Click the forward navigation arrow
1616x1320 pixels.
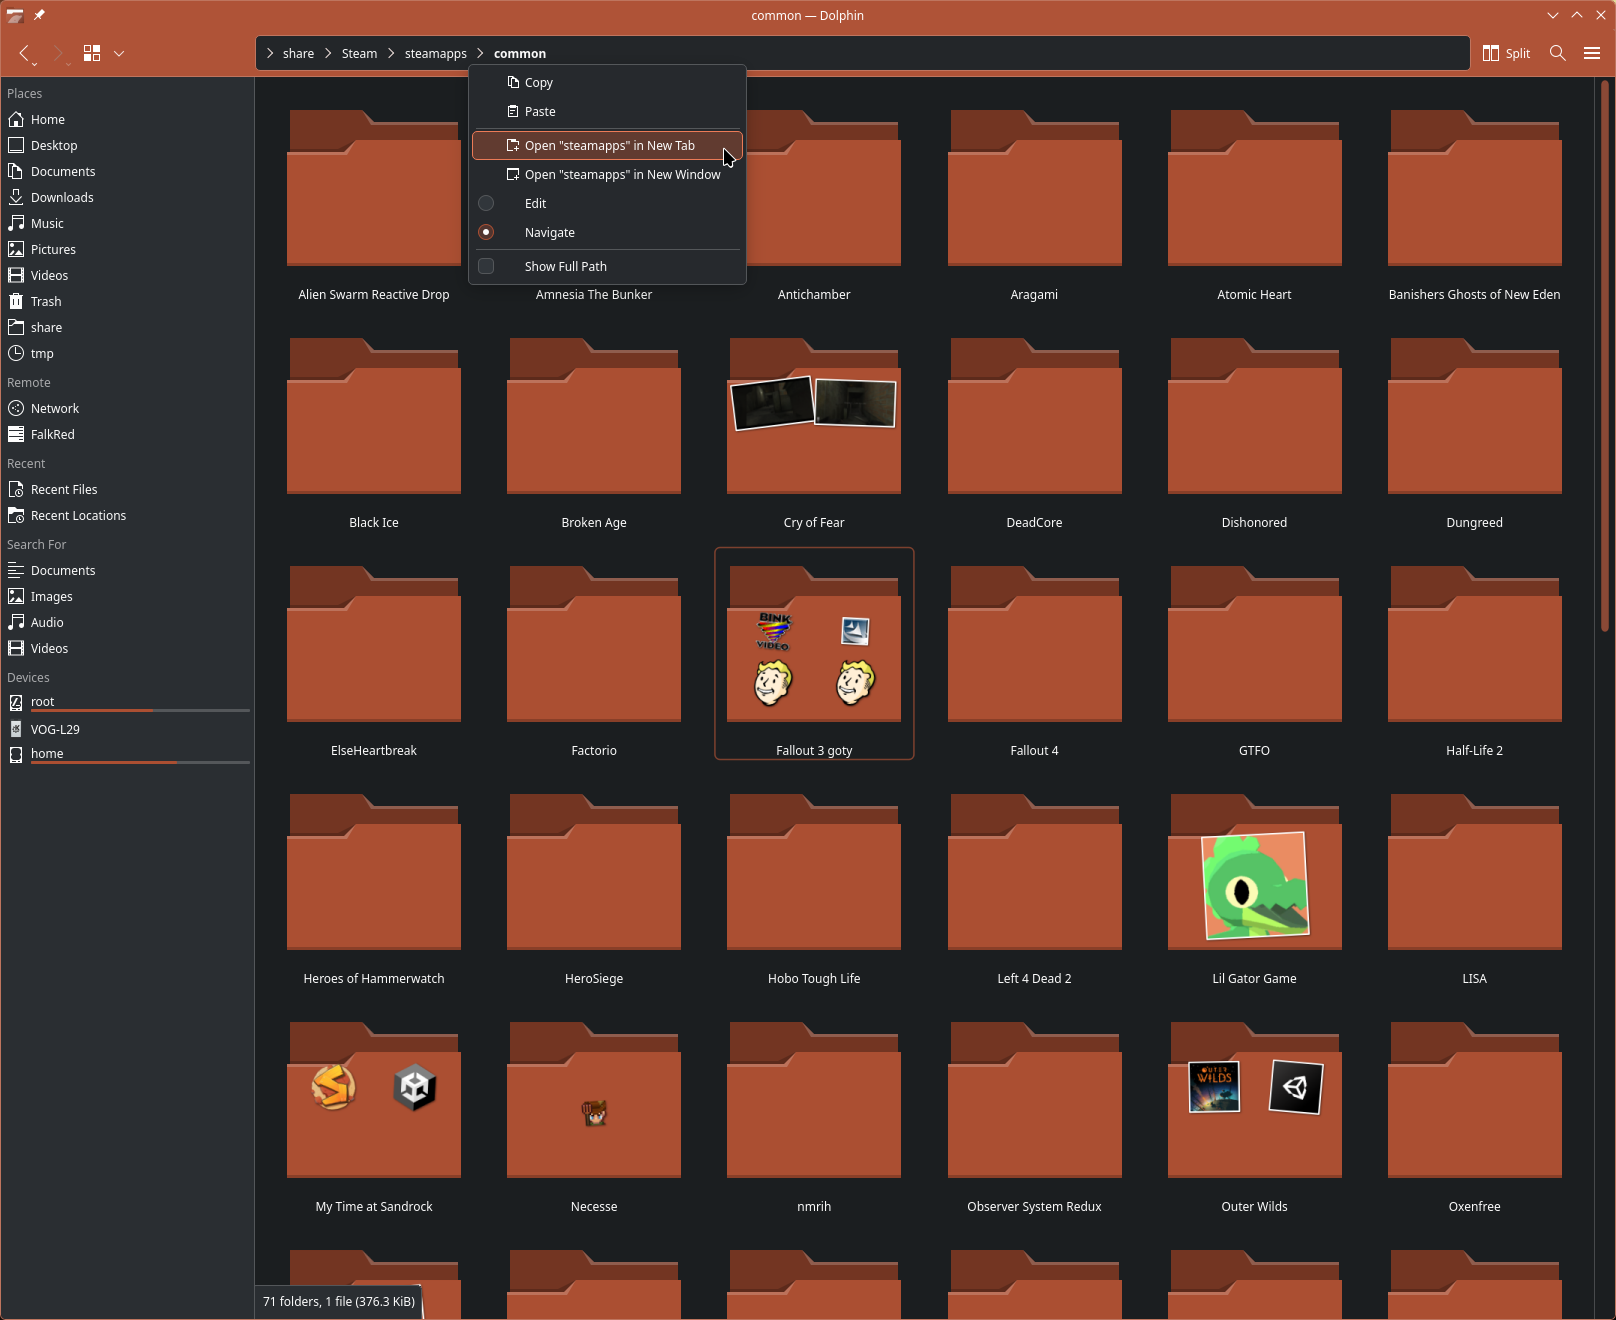pyautogui.click(x=58, y=53)
